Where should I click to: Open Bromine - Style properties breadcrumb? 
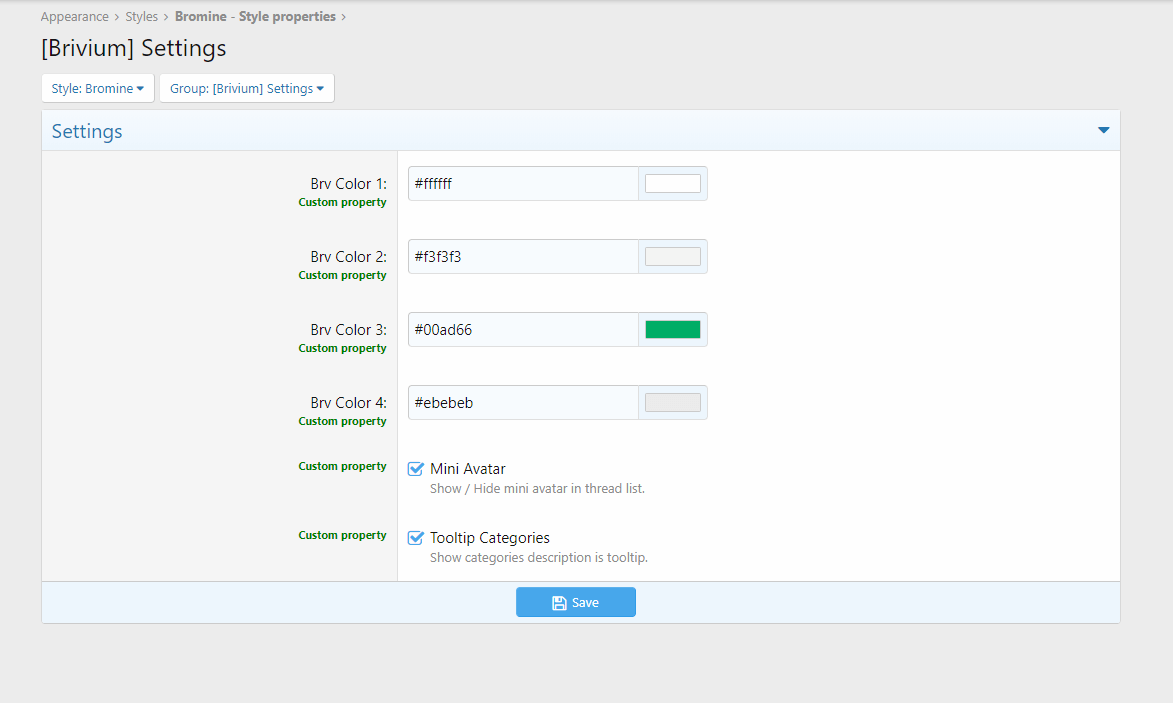click(254, 17)
